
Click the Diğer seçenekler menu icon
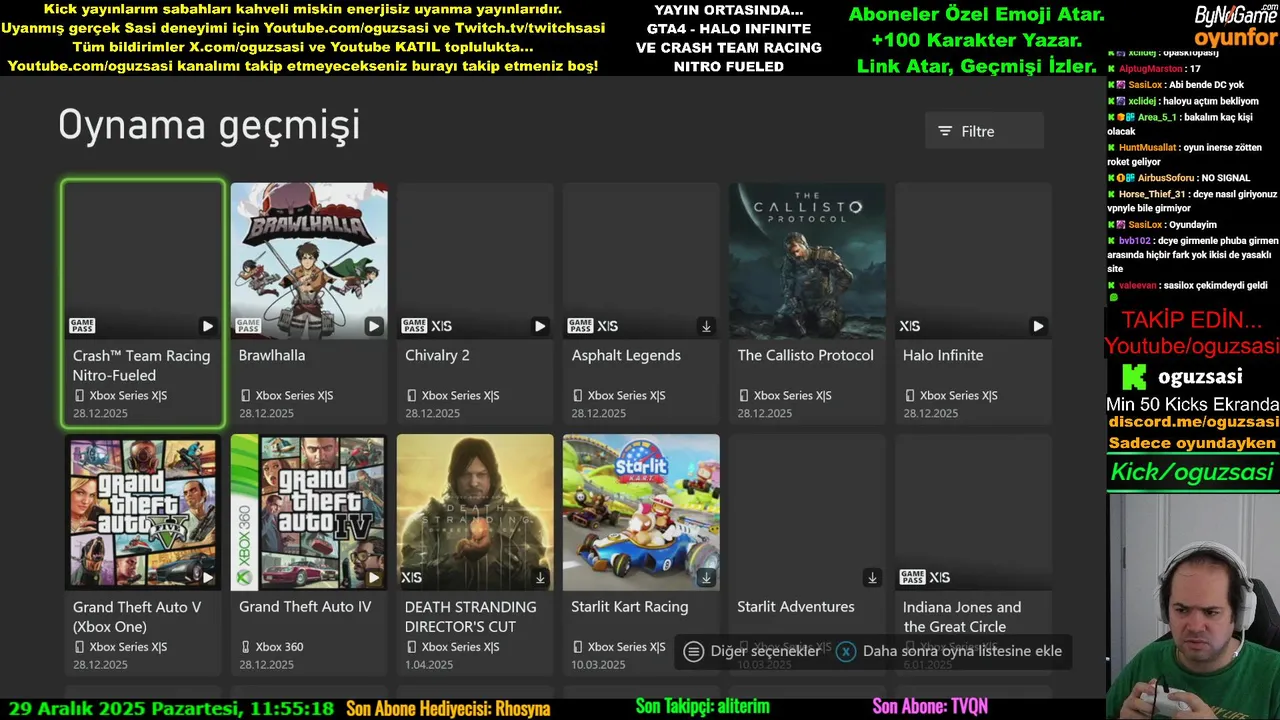coord(693,651)
